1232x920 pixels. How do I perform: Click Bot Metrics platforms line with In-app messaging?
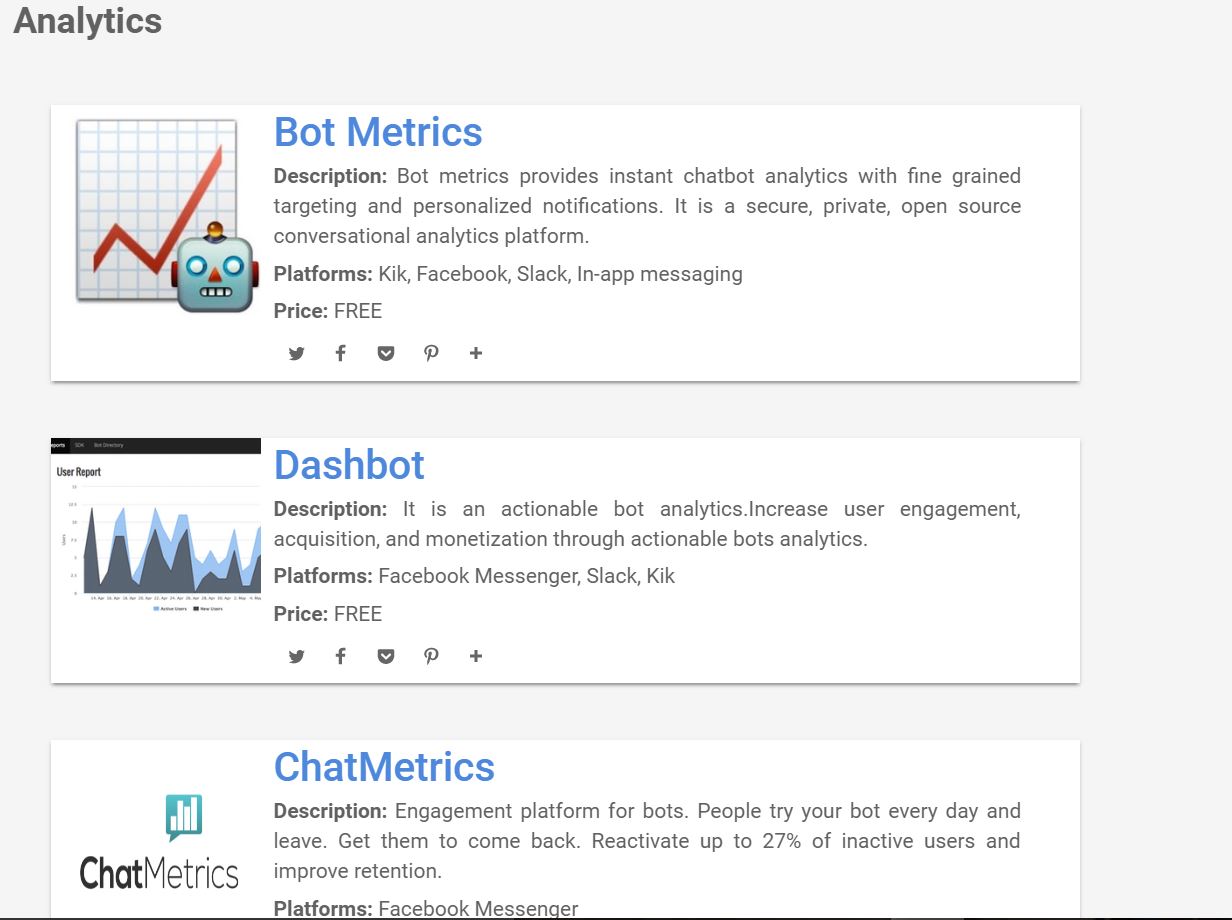click(x=508, y=274)
